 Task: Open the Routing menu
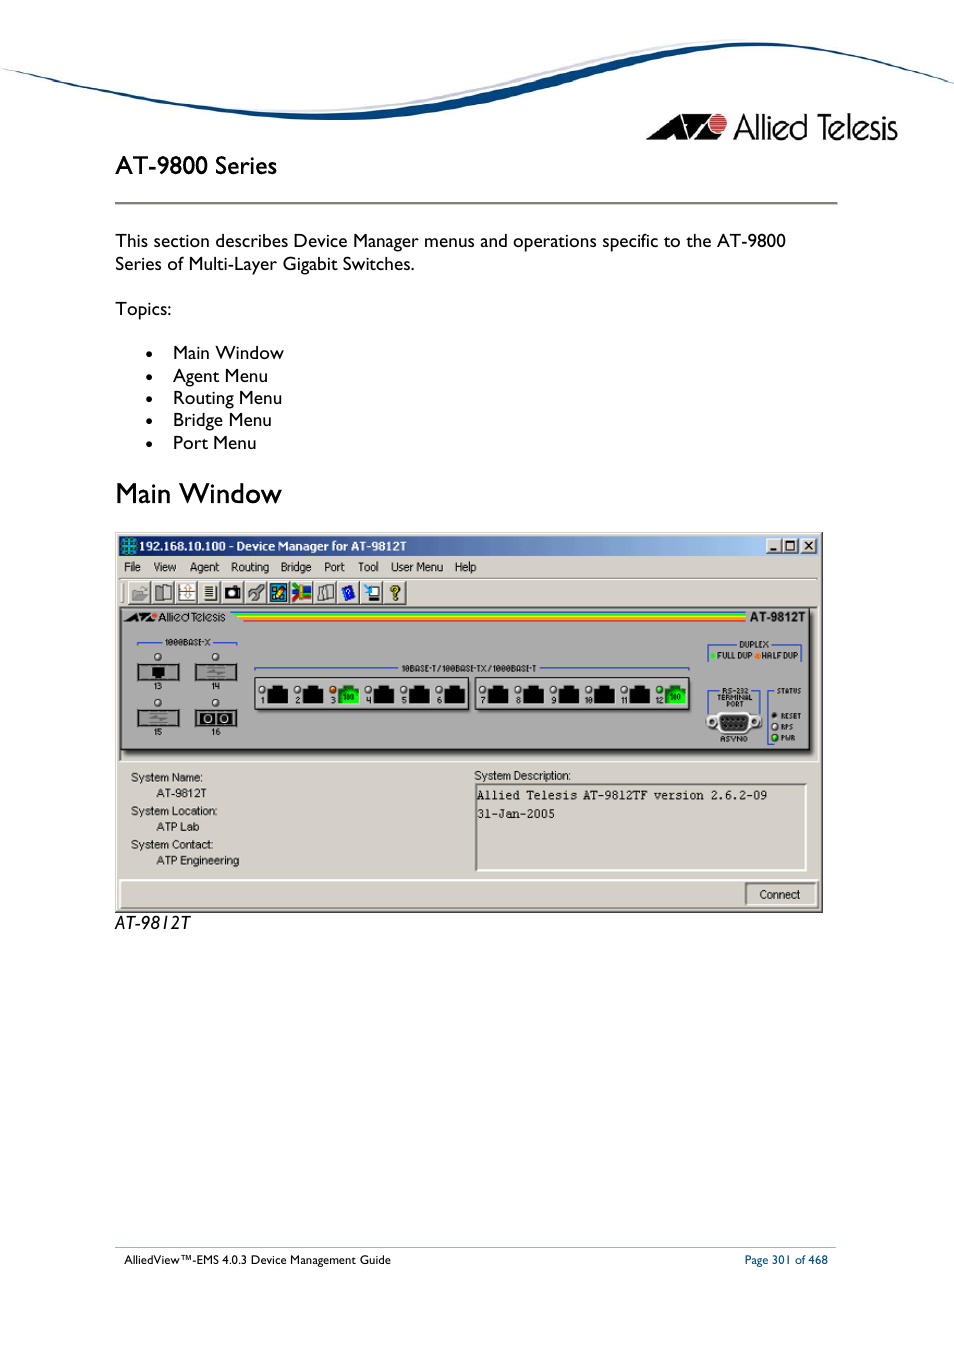(x=250, y=567)
